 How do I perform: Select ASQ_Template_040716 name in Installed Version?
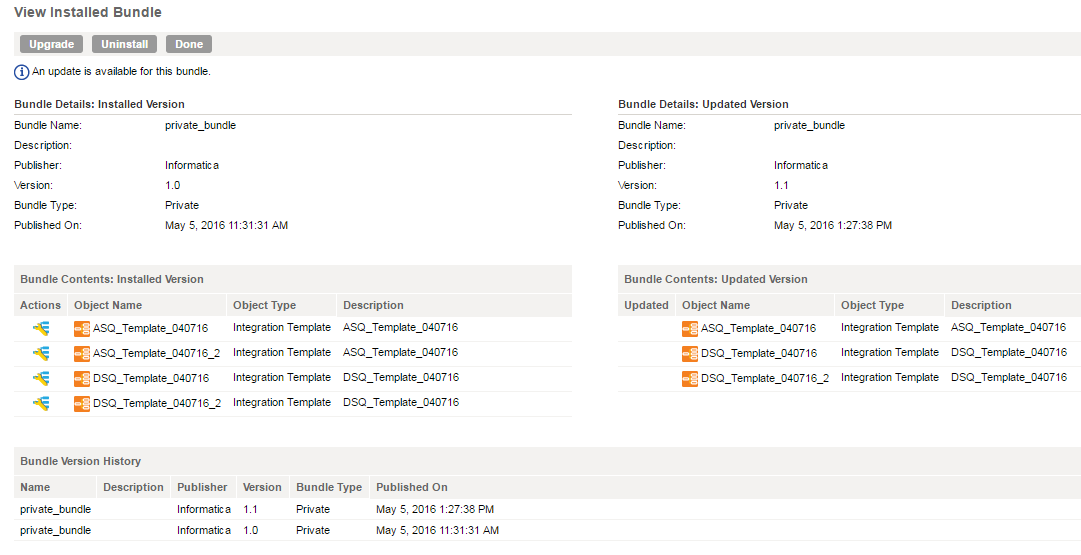click(150, 328)
